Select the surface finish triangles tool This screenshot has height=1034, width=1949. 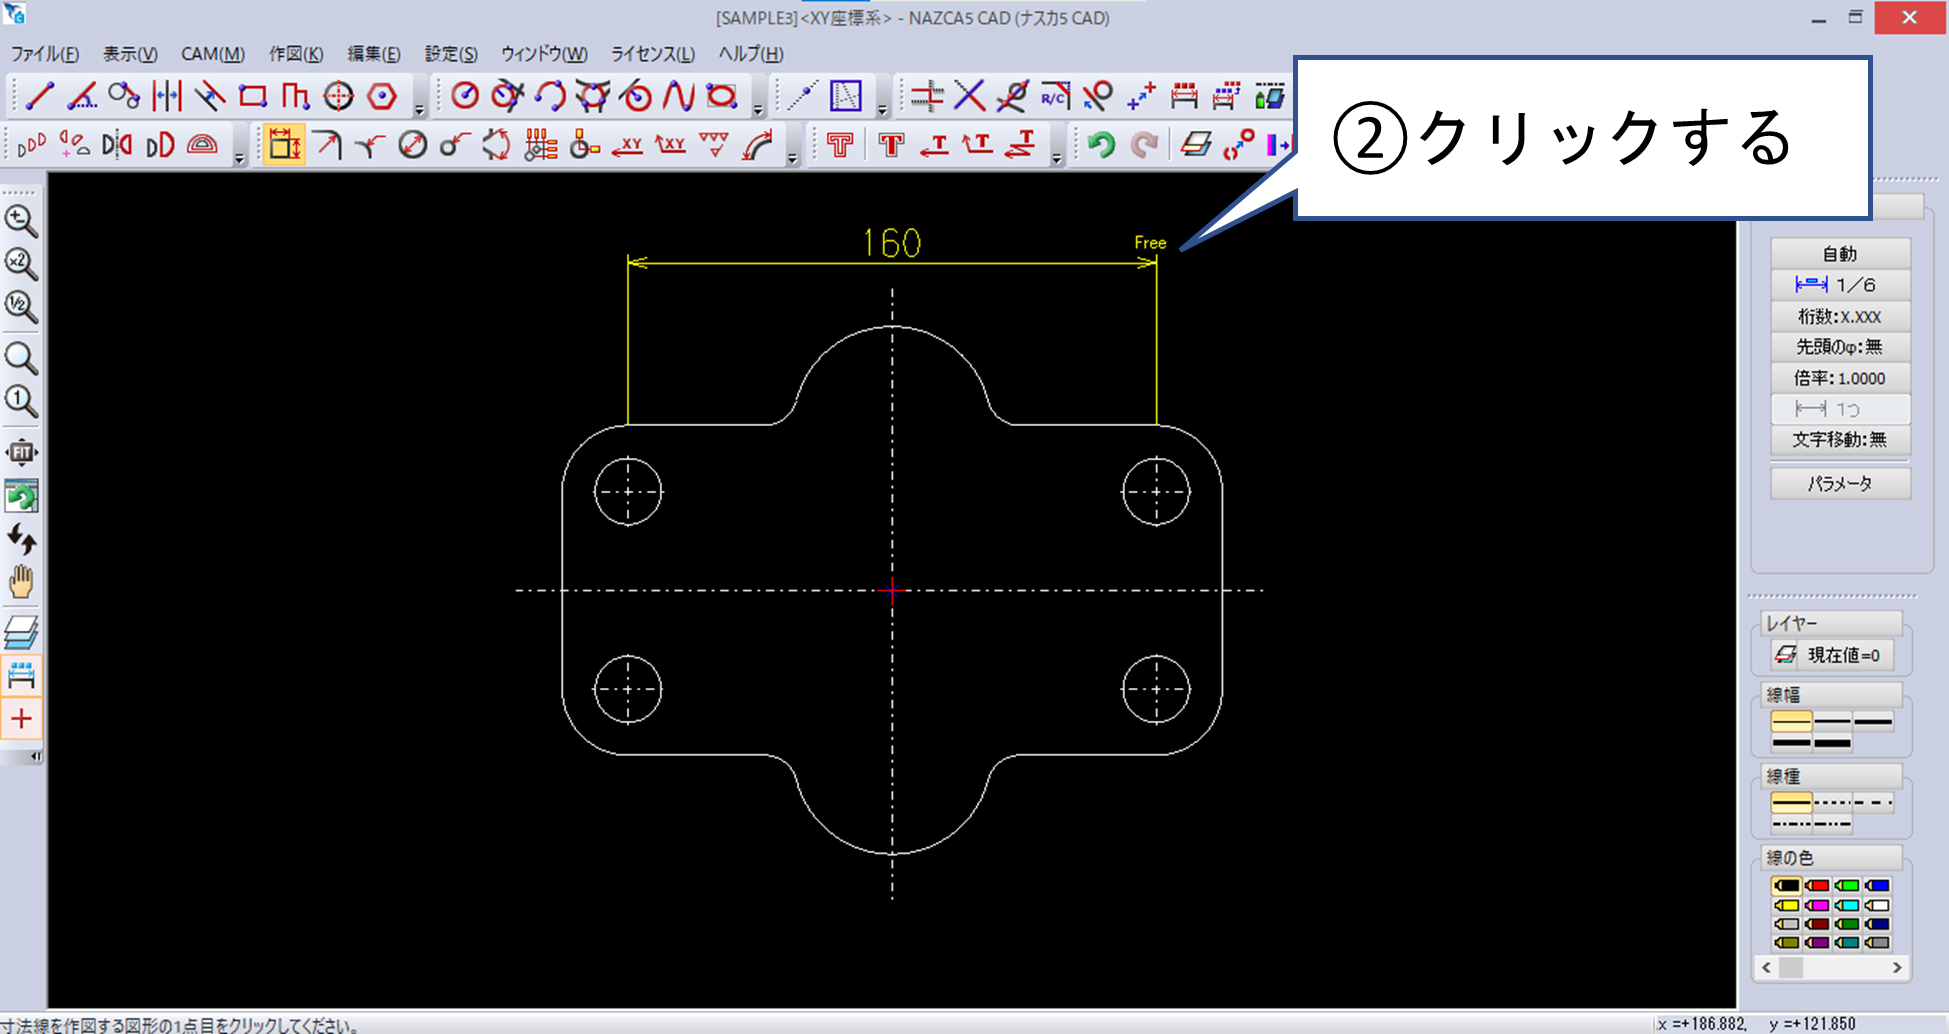click(714, 145)
